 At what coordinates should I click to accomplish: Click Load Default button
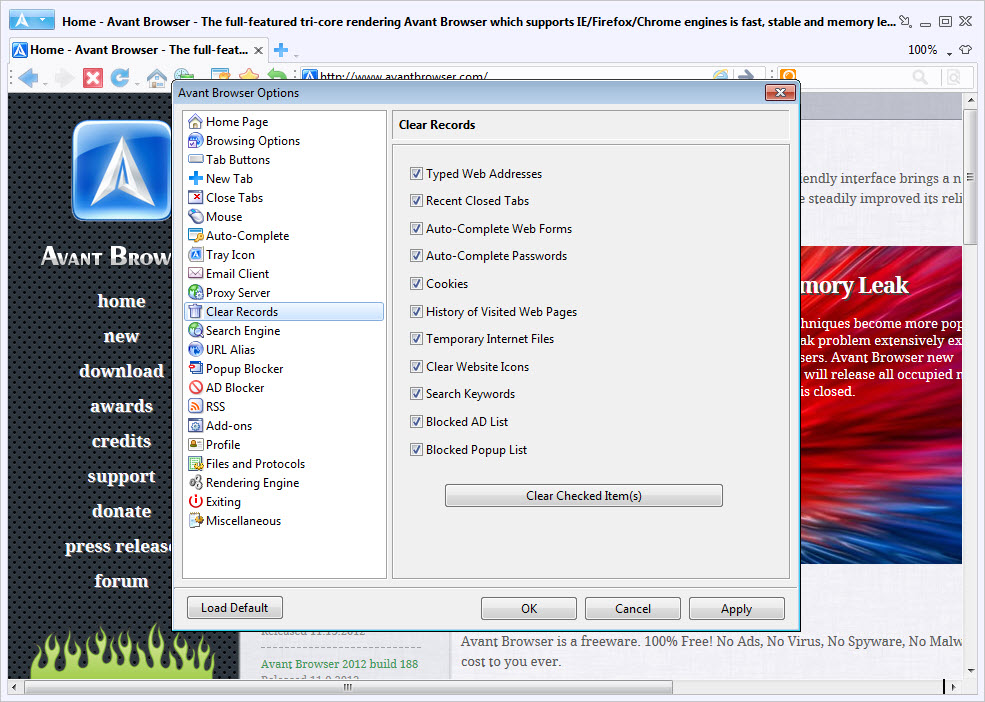[234, 608]
